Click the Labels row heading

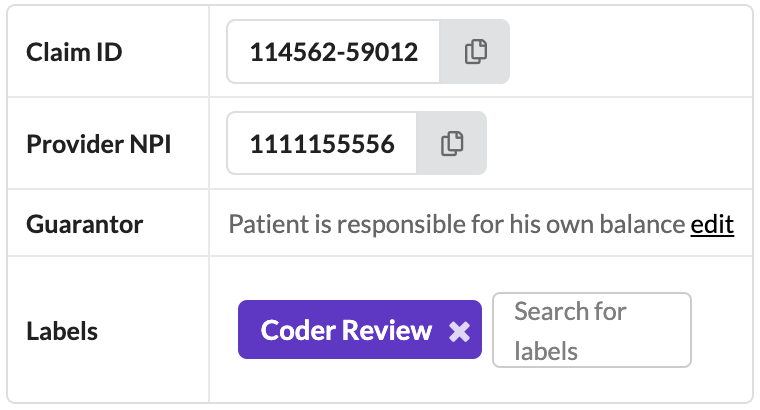(x=62, y=331)
